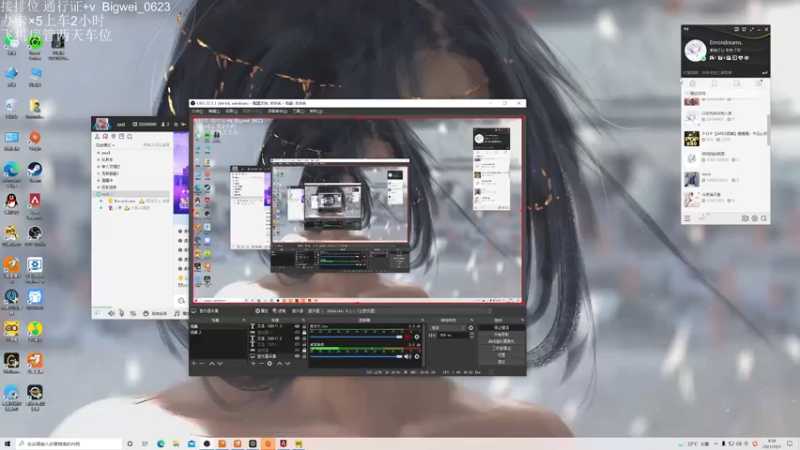800x450 pixels.
Task: Click xxs1 sub-channel in channel tree
Action: click(106, 153)
